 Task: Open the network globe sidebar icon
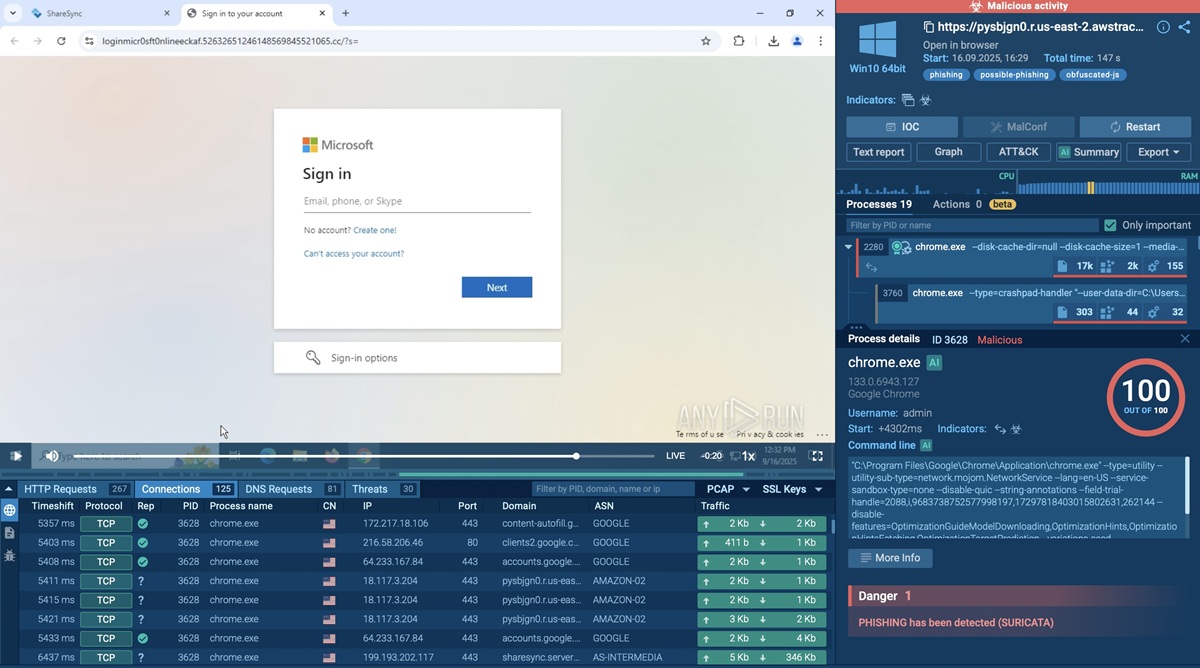click(x=10, y=511)
